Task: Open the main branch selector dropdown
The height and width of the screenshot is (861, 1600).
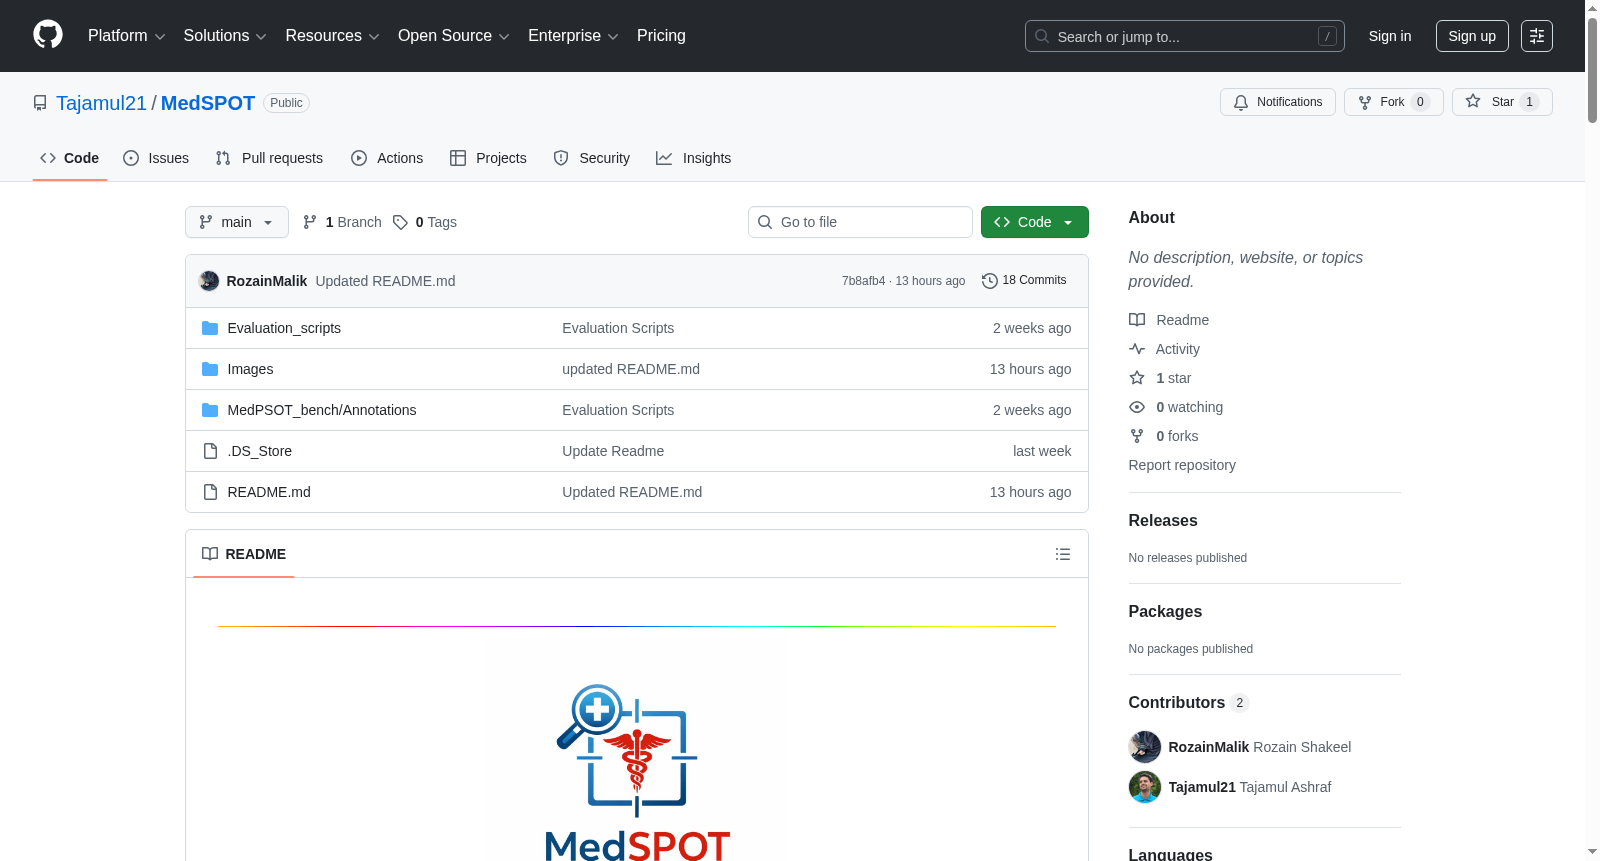Action: (237, 222)
